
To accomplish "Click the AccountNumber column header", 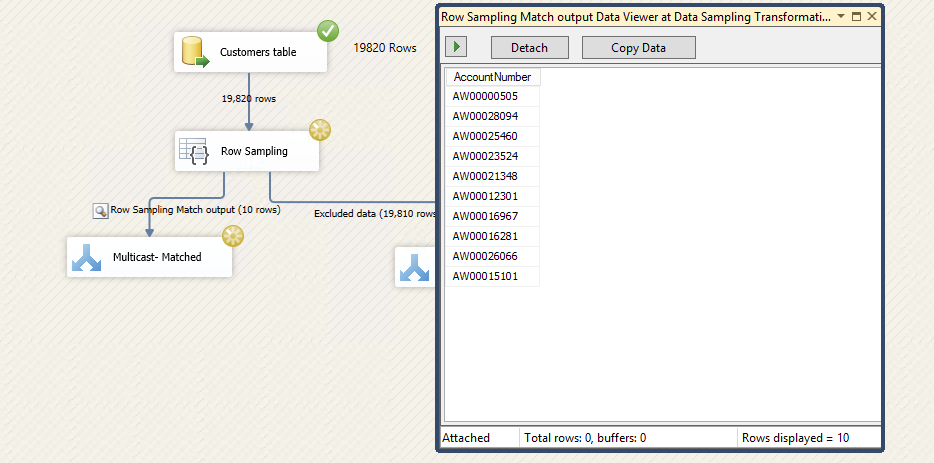I will (x=491, y=77).
